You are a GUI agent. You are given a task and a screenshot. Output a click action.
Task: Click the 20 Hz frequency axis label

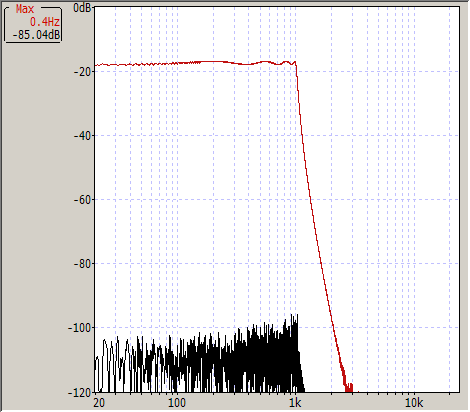click(99, 403)
